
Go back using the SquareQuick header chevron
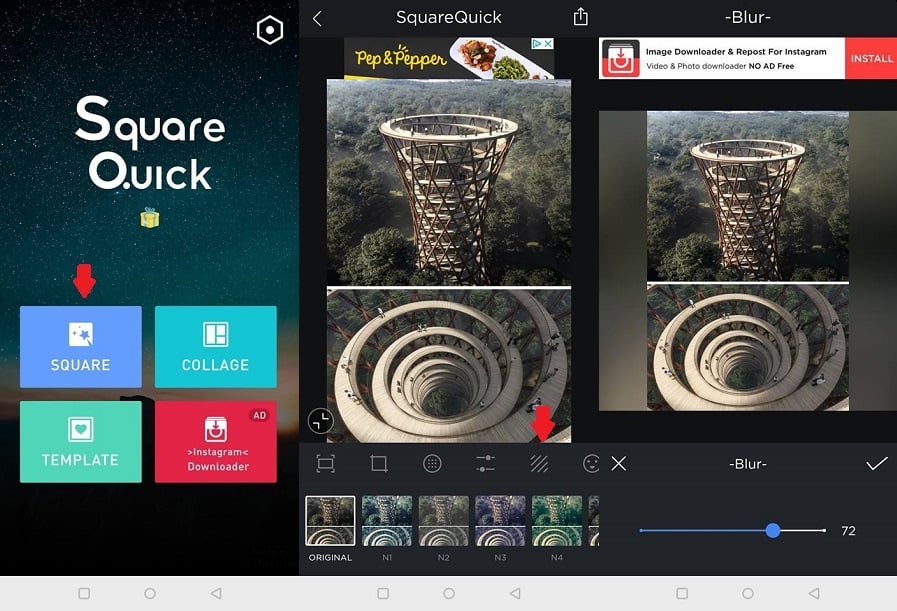click(317, 18)
